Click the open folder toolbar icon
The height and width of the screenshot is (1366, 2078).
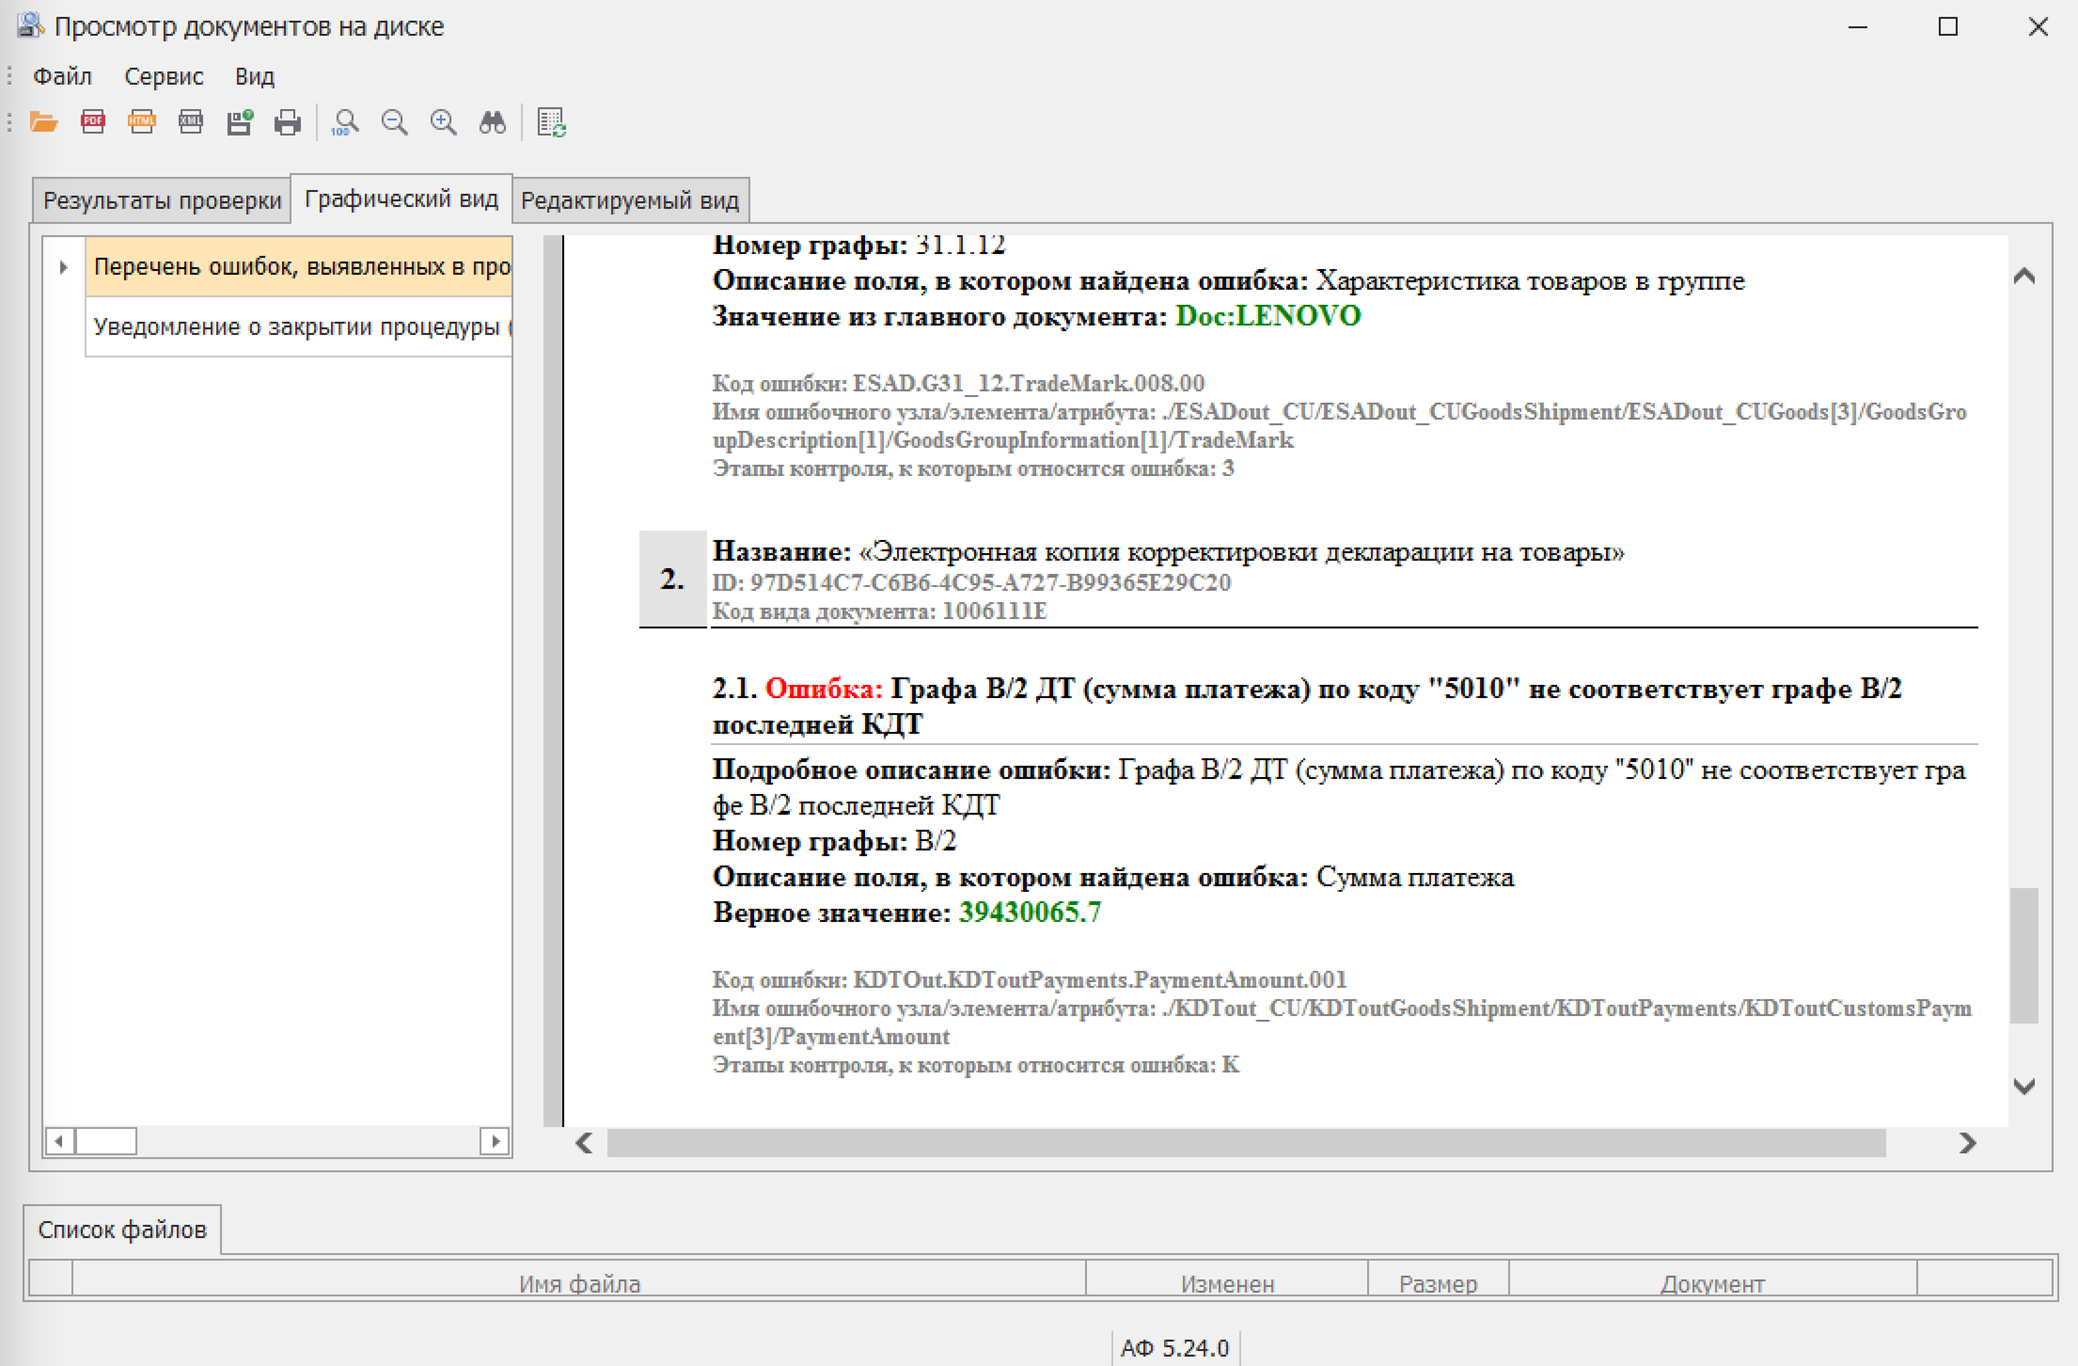point(43,122)
